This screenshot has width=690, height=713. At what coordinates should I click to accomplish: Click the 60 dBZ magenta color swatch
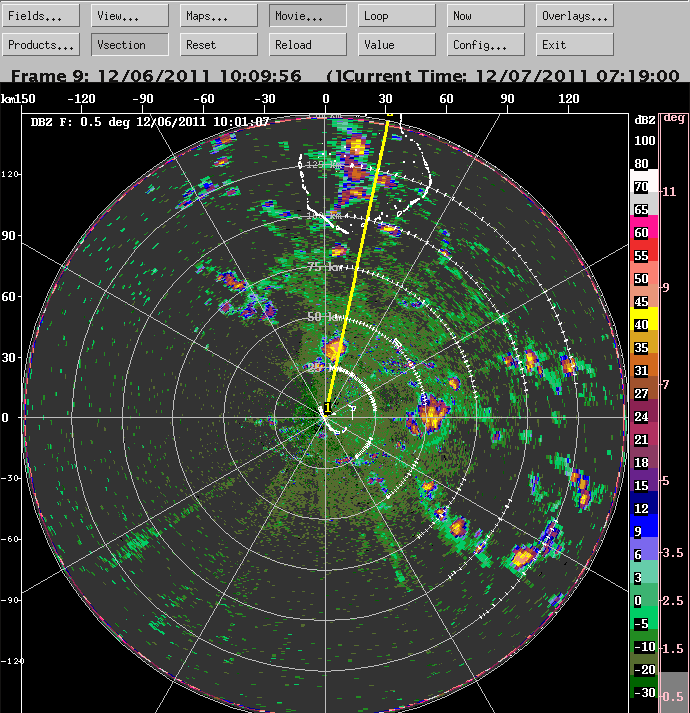644,227
